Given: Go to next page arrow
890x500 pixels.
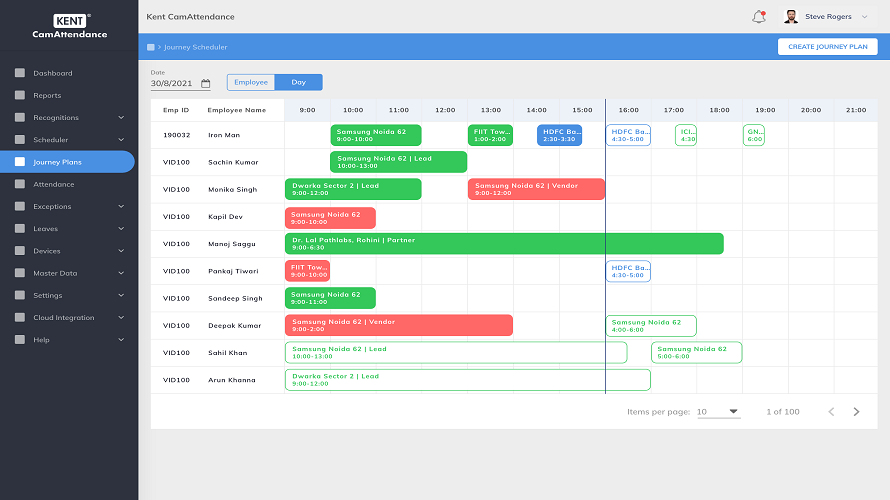Looking at the screenshot, I should point(857,411).
